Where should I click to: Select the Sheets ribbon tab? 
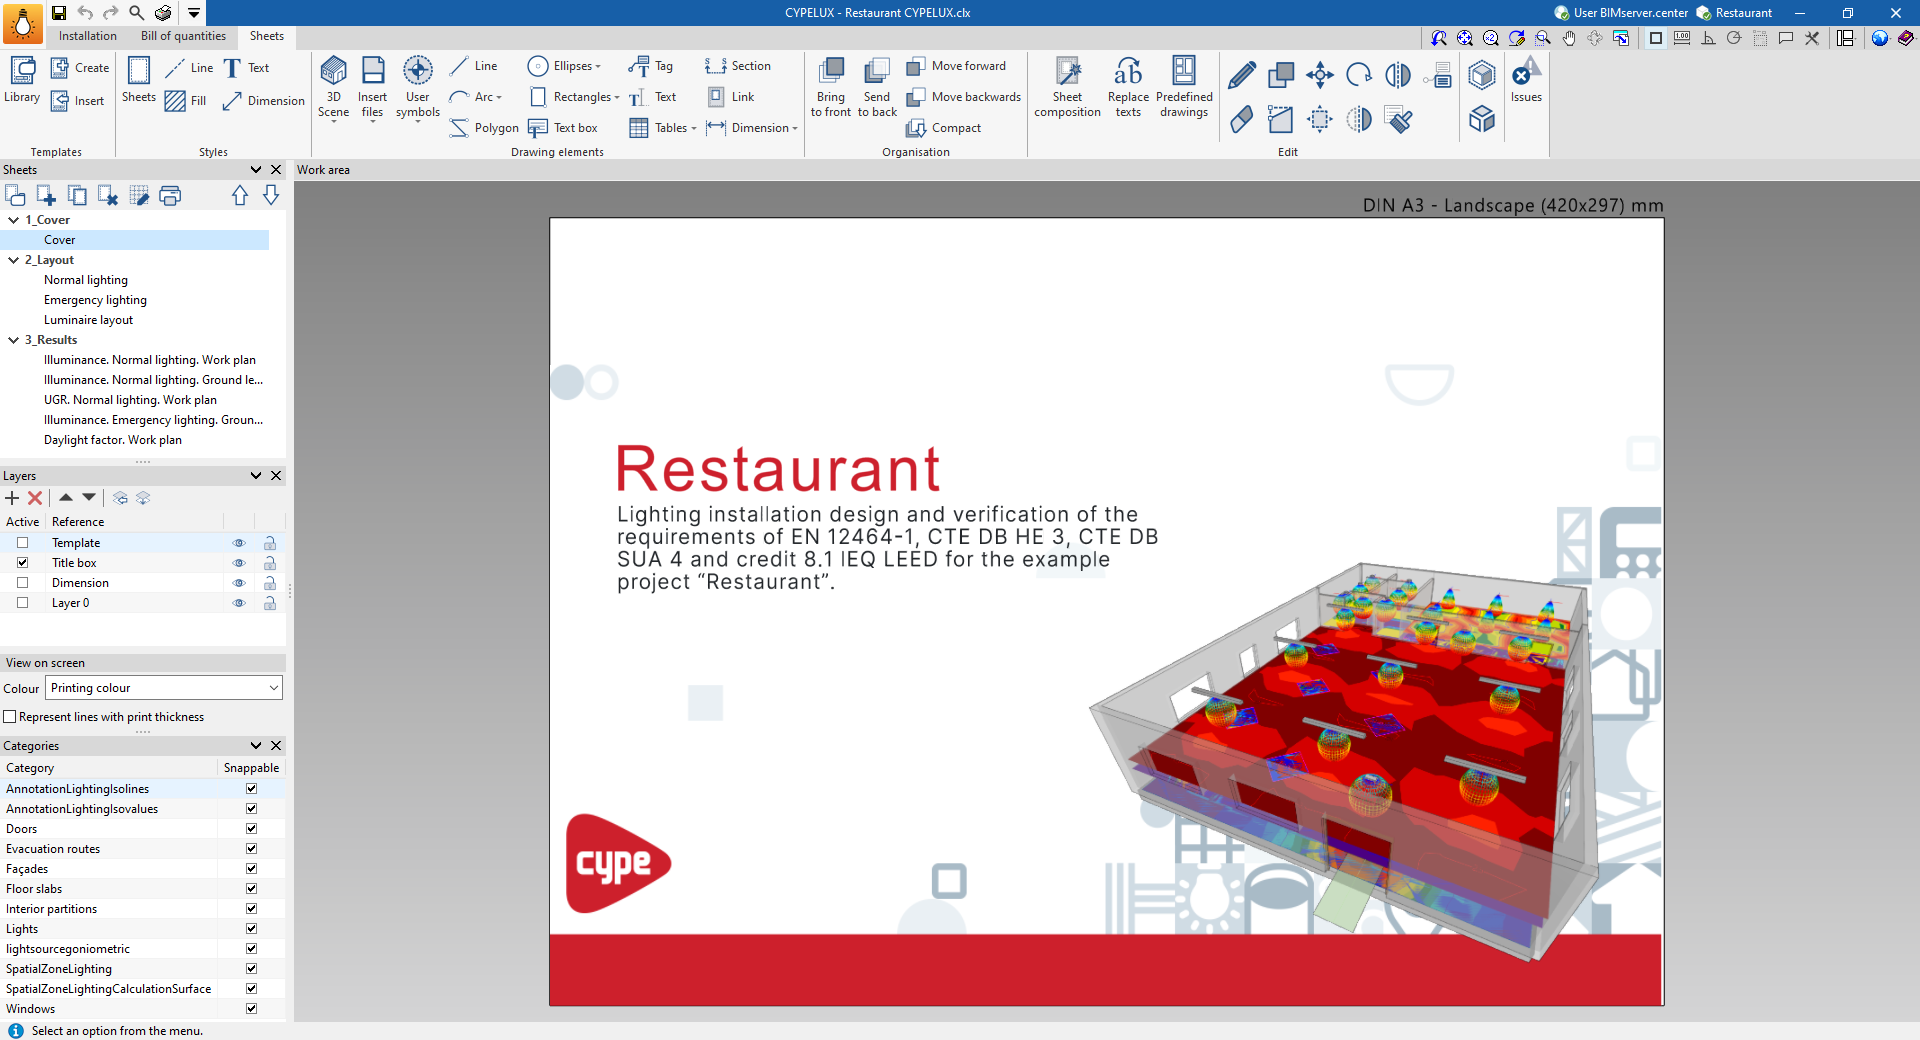coord(267,36)
